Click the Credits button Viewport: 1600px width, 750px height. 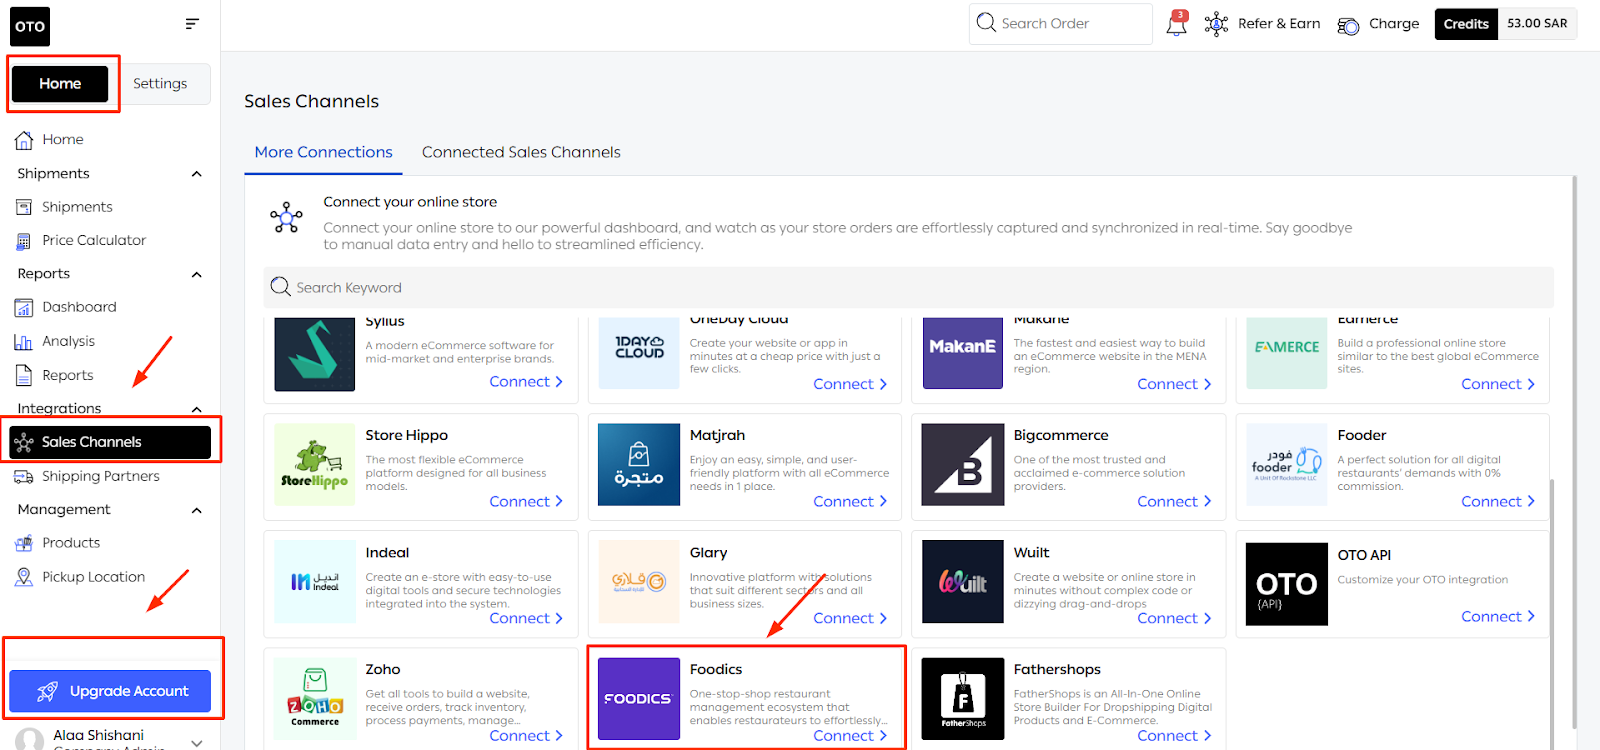tap(1466, 24)
